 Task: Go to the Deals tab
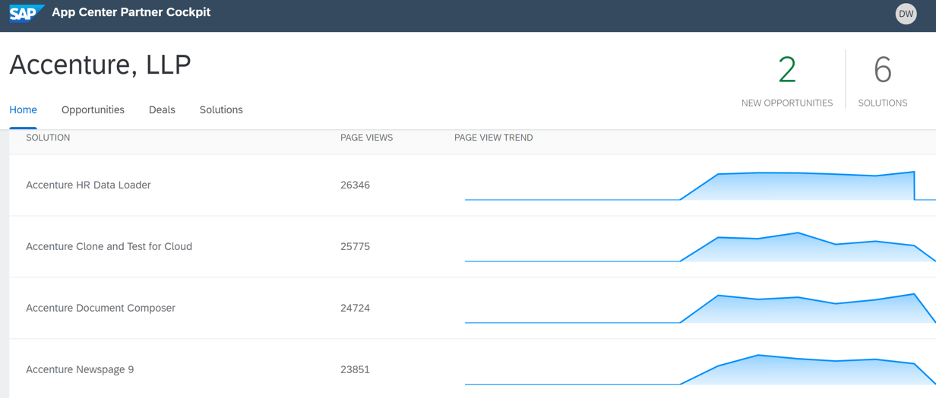(162, 110)
